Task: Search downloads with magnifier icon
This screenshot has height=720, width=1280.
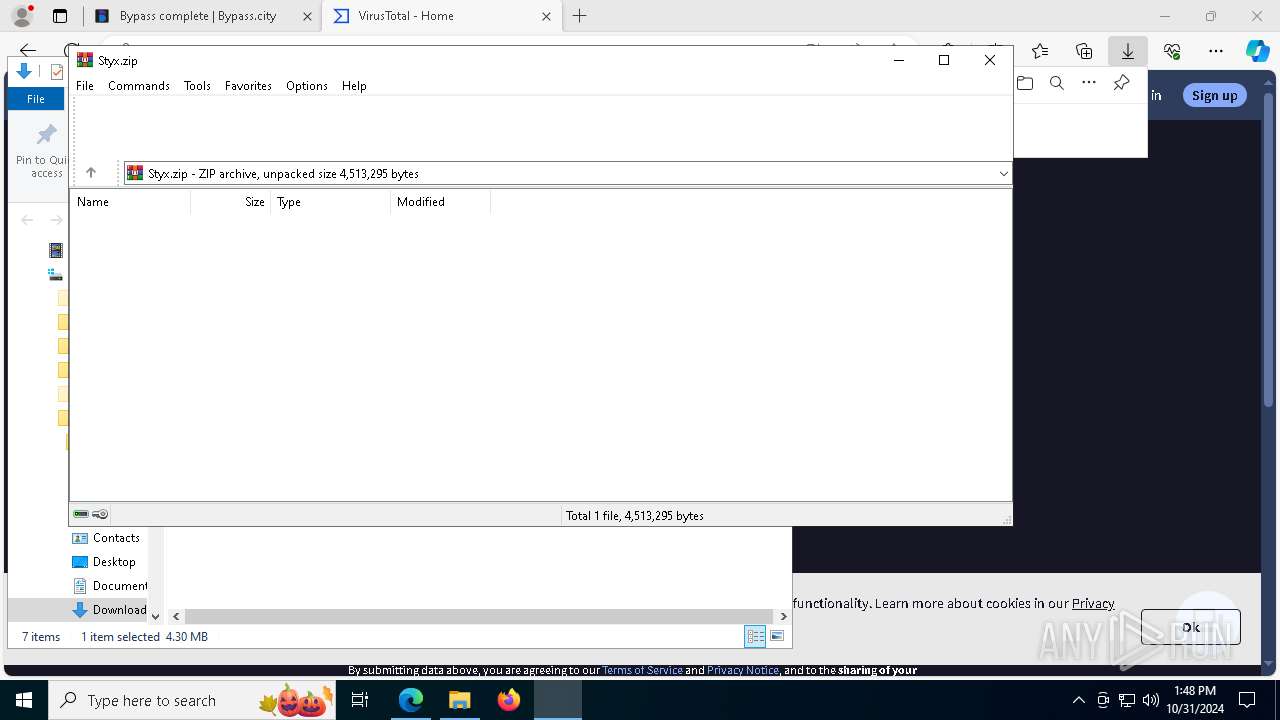Action: coord(1057,83)
